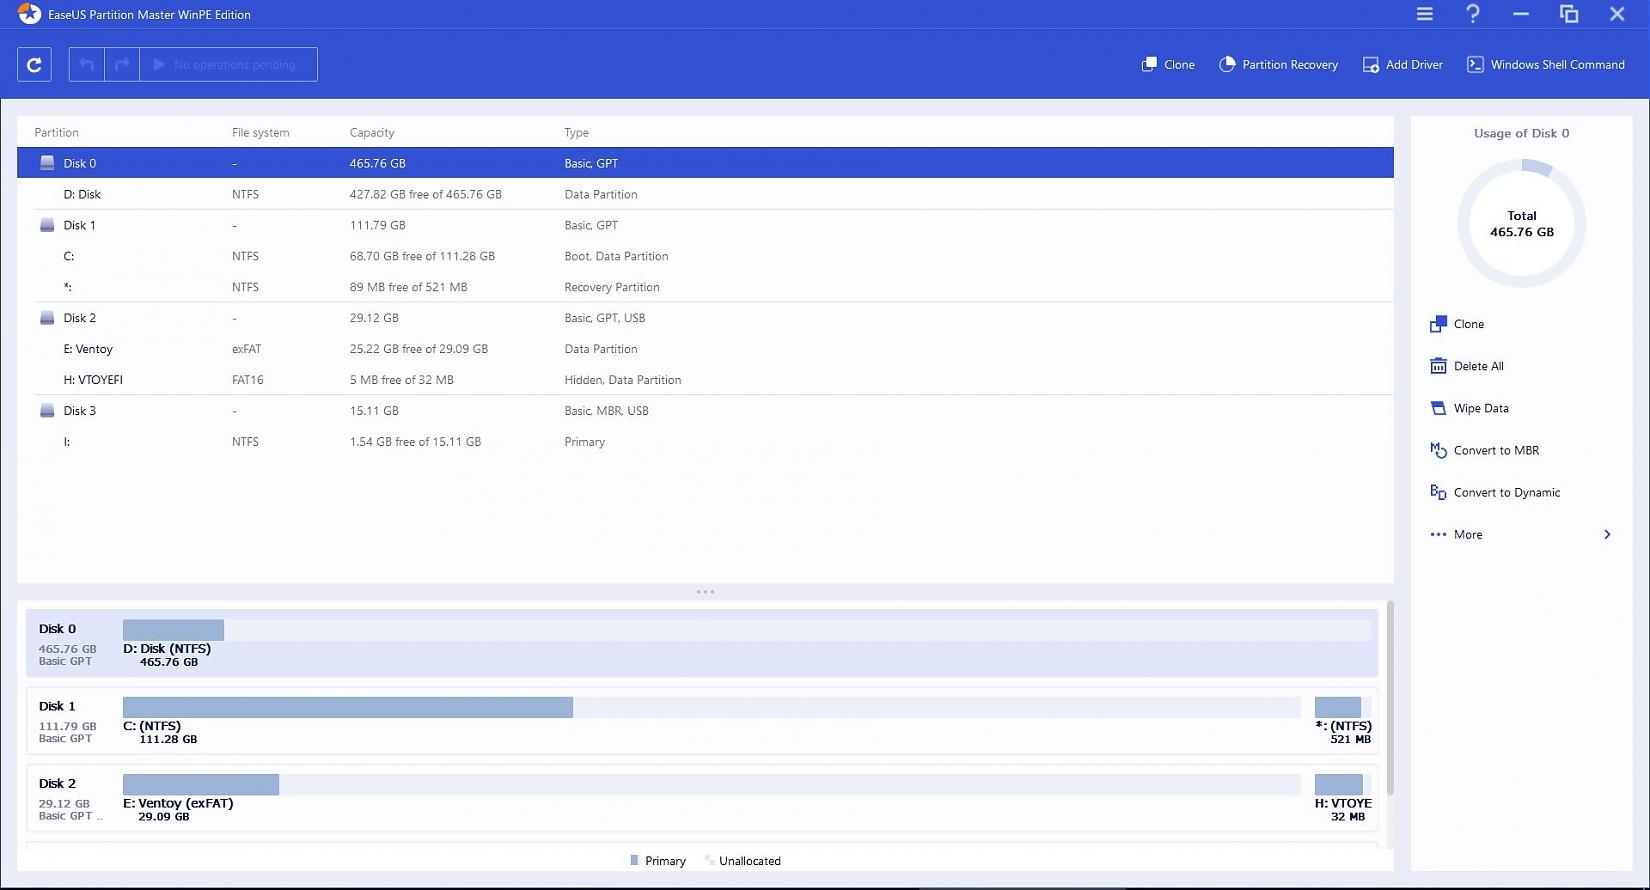Select the C: partition row

[x=705, y=256]
